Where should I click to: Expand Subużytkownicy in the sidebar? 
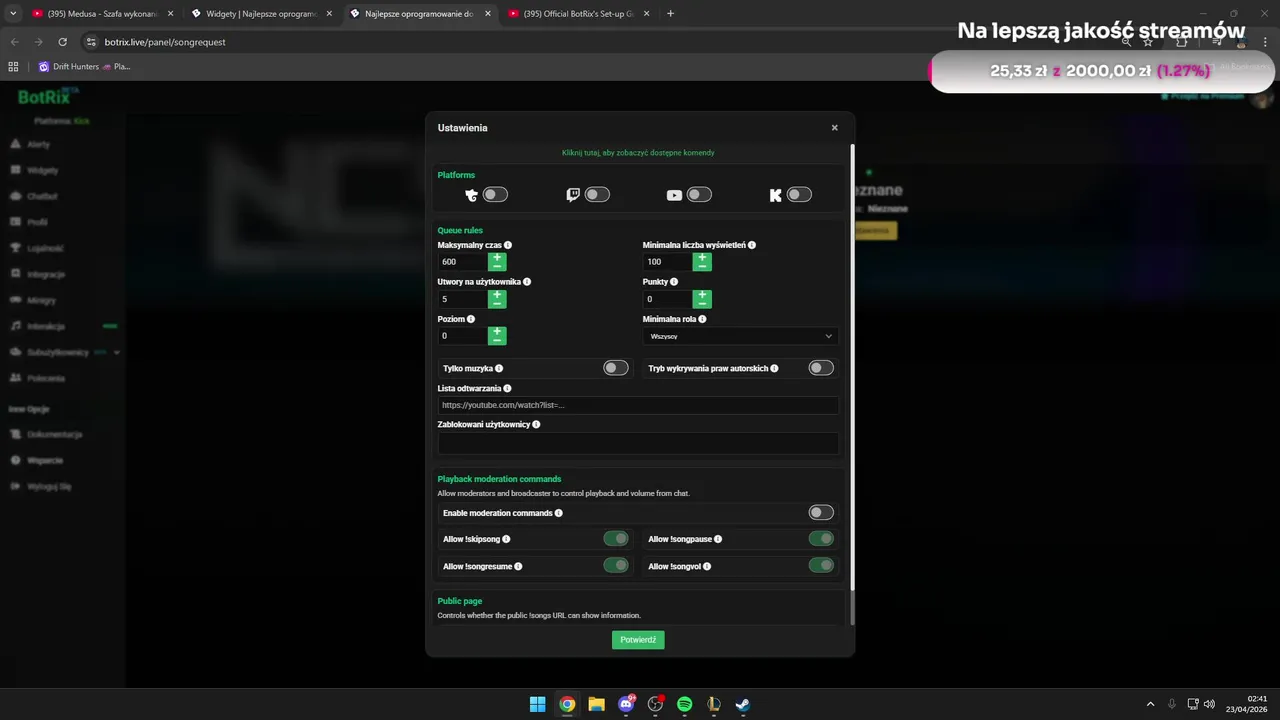[117, 352]
